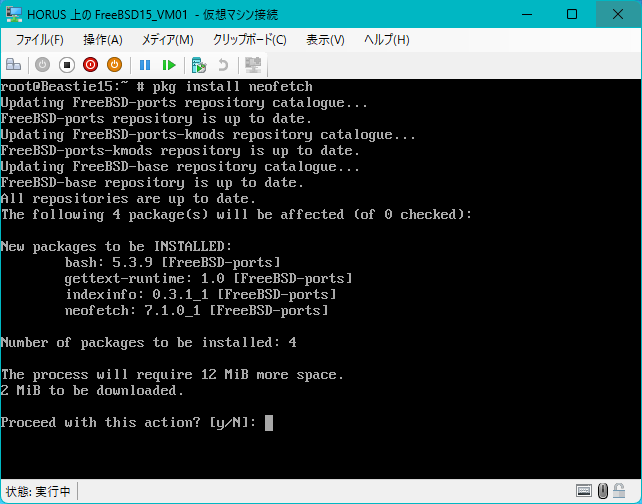The height and width of the screenshot is (504, 642).
Task: Open the ファイル(F) menu
Action: pos(40,40)
